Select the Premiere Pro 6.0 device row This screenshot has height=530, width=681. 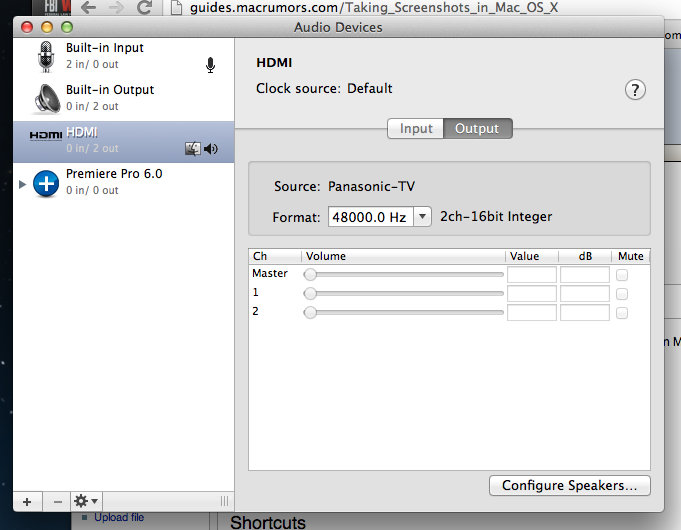124,183
